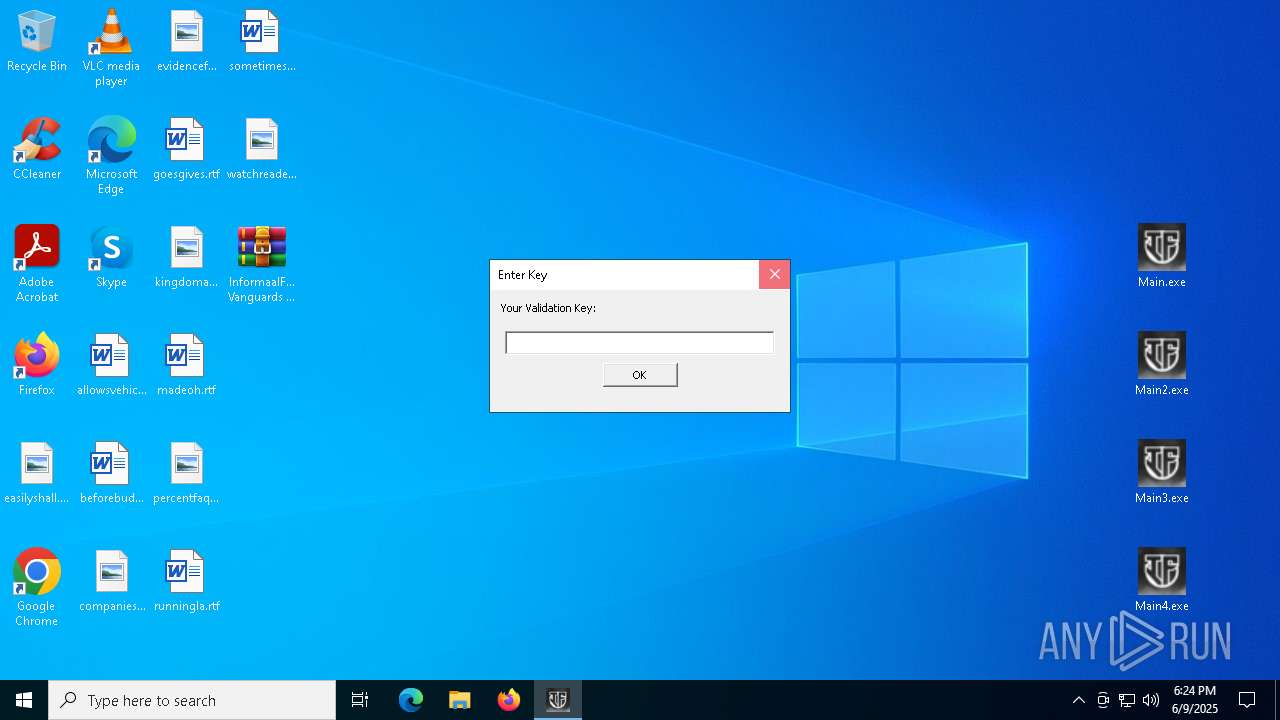Open the Windows Start menu
The height and width of the screenshot is (720, 1280).
click(24, 700)
